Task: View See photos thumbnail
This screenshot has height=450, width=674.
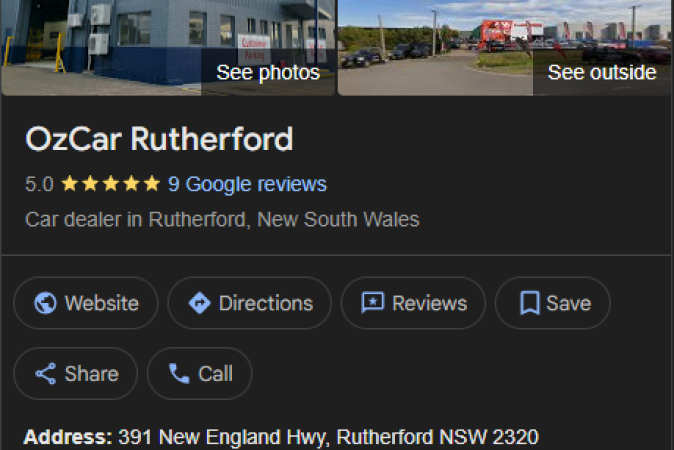Action: [x=168, y=47]
